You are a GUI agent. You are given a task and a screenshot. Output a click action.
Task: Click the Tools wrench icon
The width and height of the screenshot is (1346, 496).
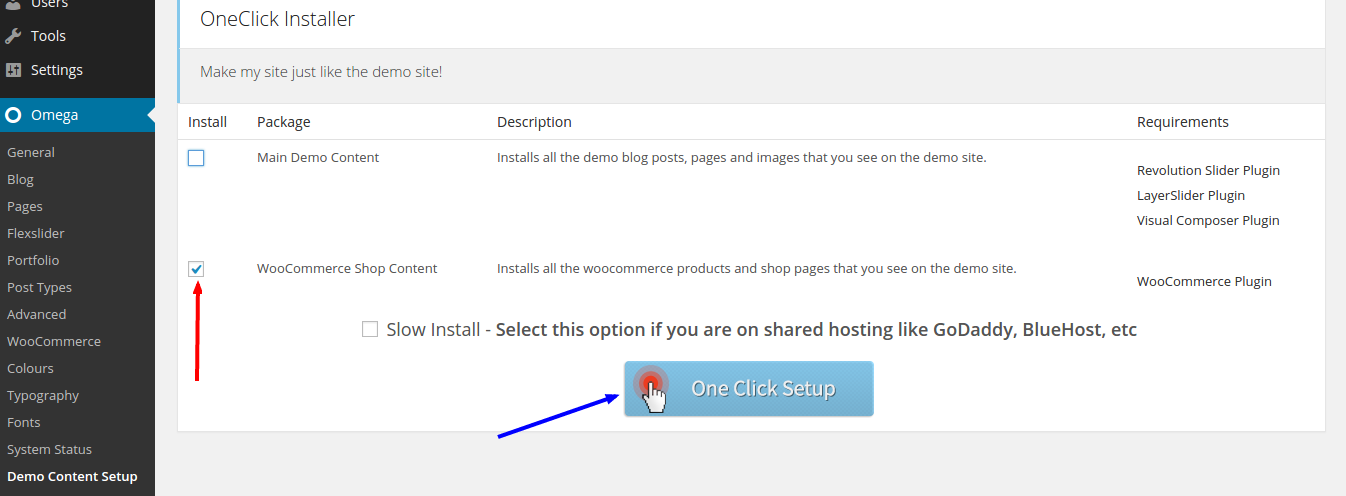tap(13, 36)
